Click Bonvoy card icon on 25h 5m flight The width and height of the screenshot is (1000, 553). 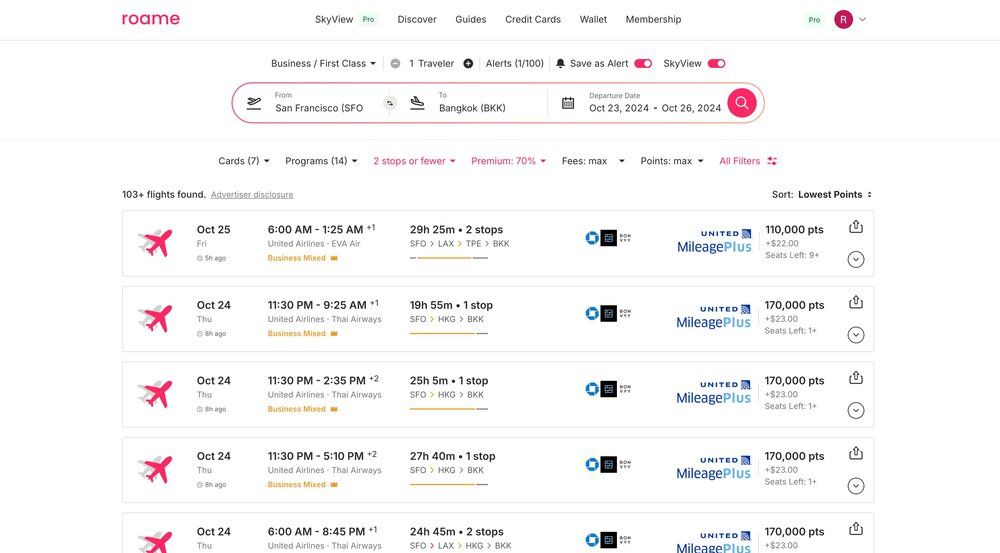(625, 388)
